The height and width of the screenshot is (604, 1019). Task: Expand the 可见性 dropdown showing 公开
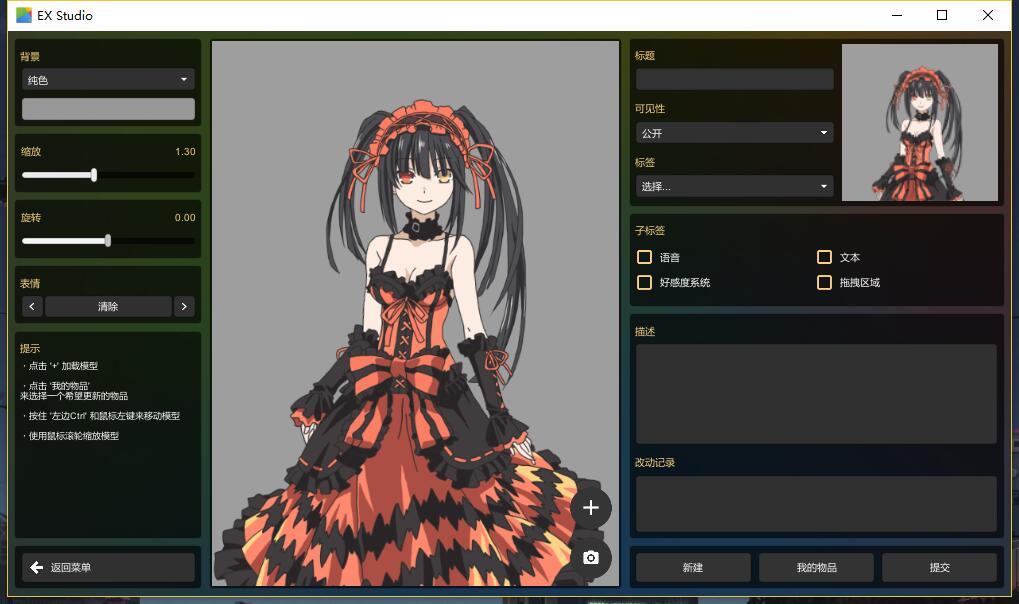click(x=734, y=133)
